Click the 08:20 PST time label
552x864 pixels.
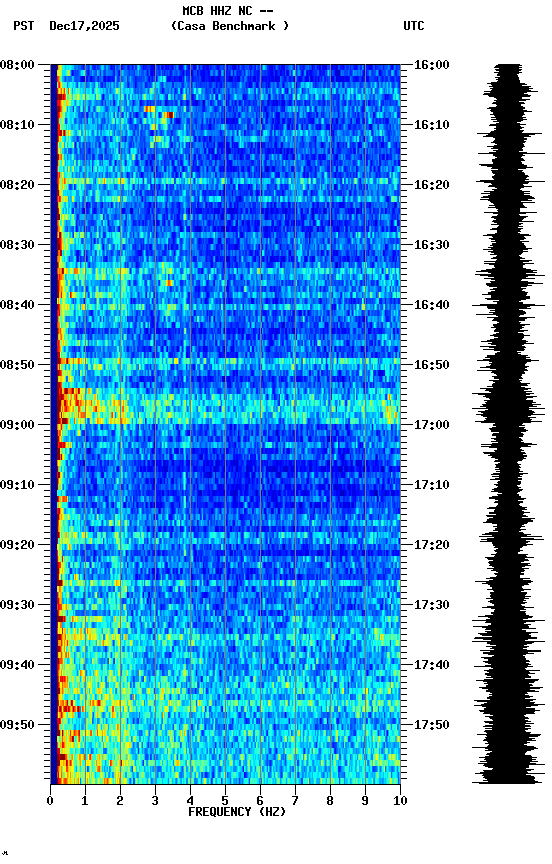(x=17, y=185)
